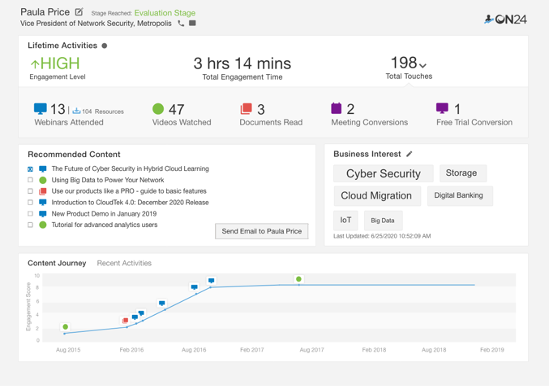
Task: Call Paula Price via phone icon
Action: coord(181,23)
